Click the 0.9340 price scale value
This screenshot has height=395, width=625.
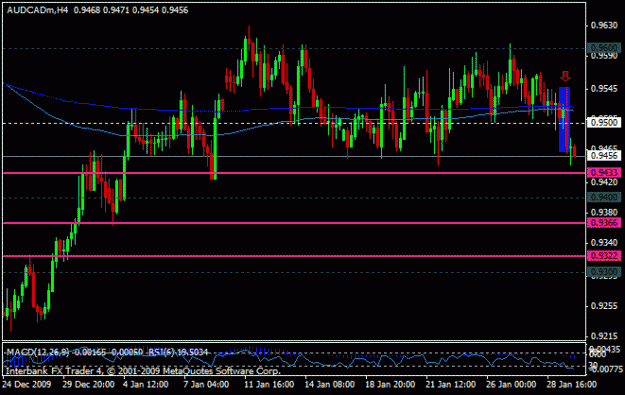click(604, 242)
